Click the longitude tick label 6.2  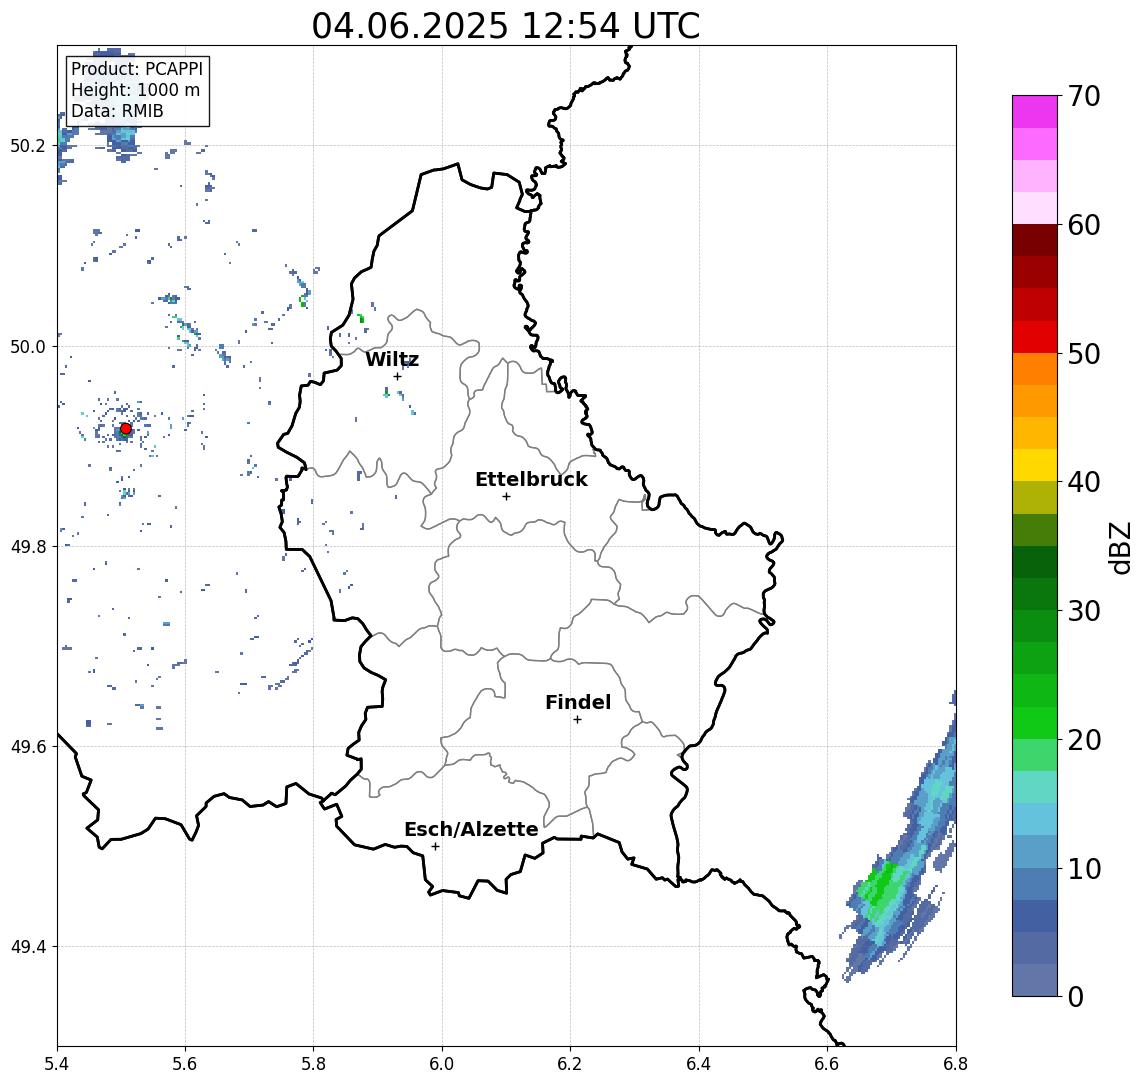[570, 1064]
